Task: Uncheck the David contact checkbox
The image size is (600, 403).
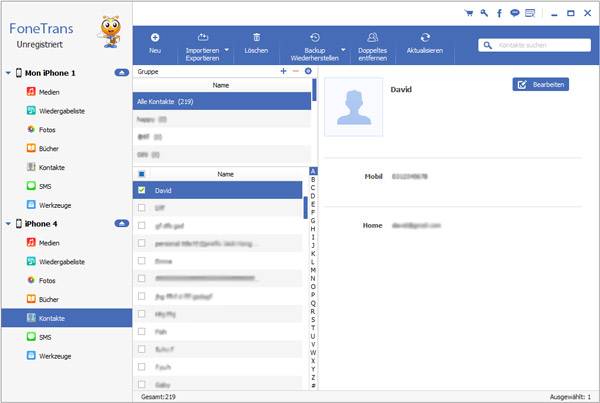Action: [x=141, y=189]
